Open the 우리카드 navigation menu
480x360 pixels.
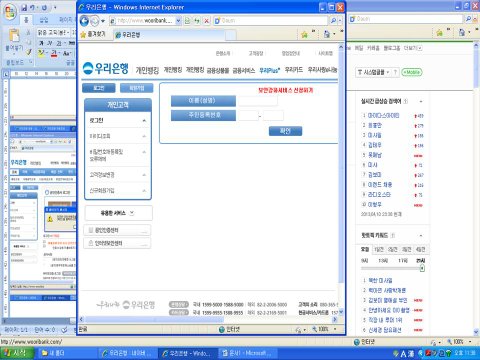coord(294,69)
